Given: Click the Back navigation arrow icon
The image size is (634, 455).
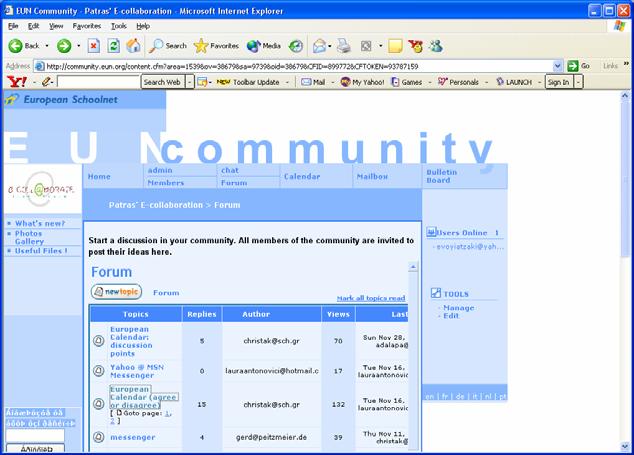Looking at the screenshot, I should tap(15, 46).
